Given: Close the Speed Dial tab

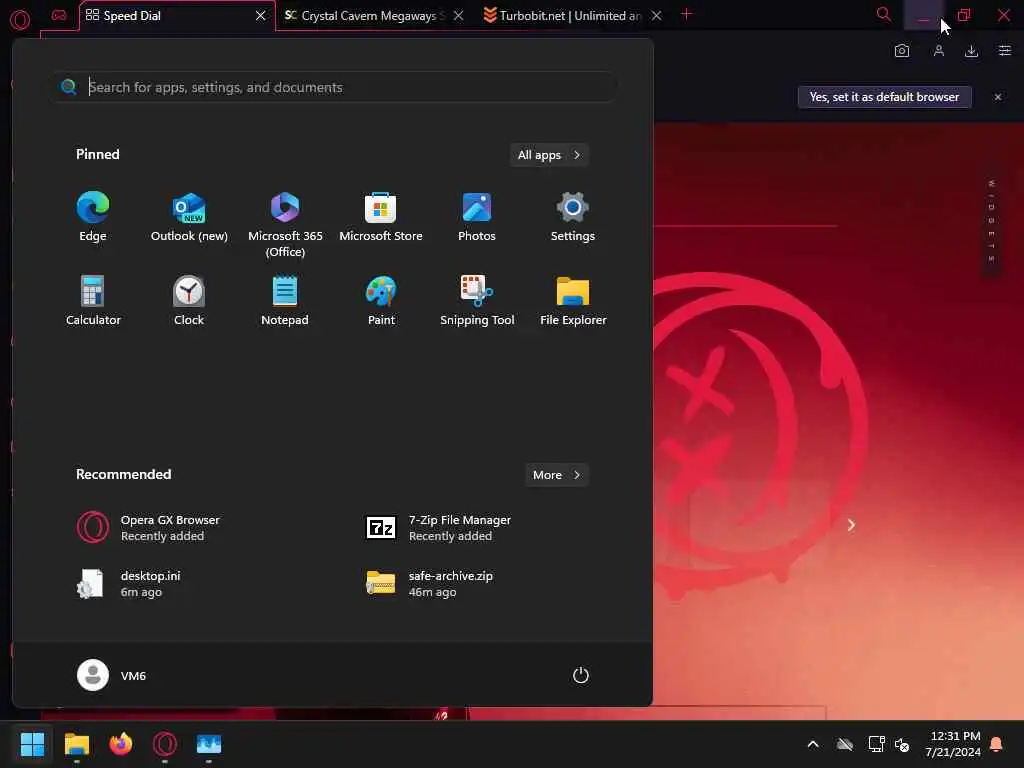Looking at the screenshot, I should click(x=261, y=16).
